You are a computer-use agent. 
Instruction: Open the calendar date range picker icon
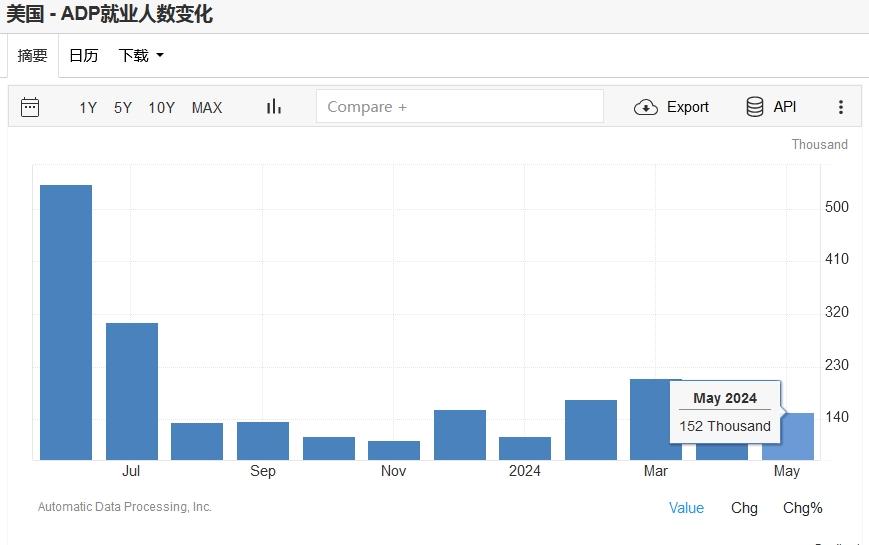30,107
